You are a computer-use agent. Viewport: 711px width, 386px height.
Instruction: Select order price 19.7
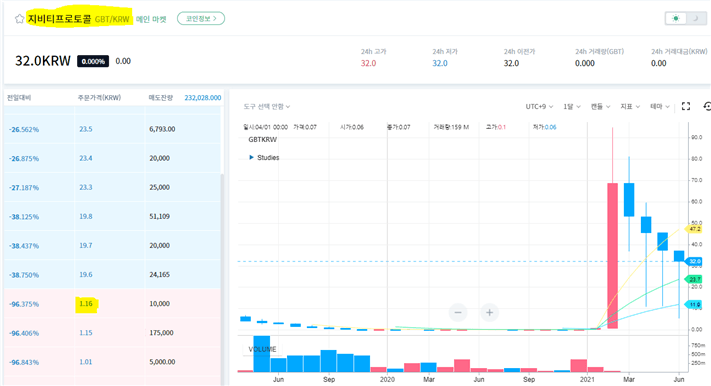click(86, 245)
